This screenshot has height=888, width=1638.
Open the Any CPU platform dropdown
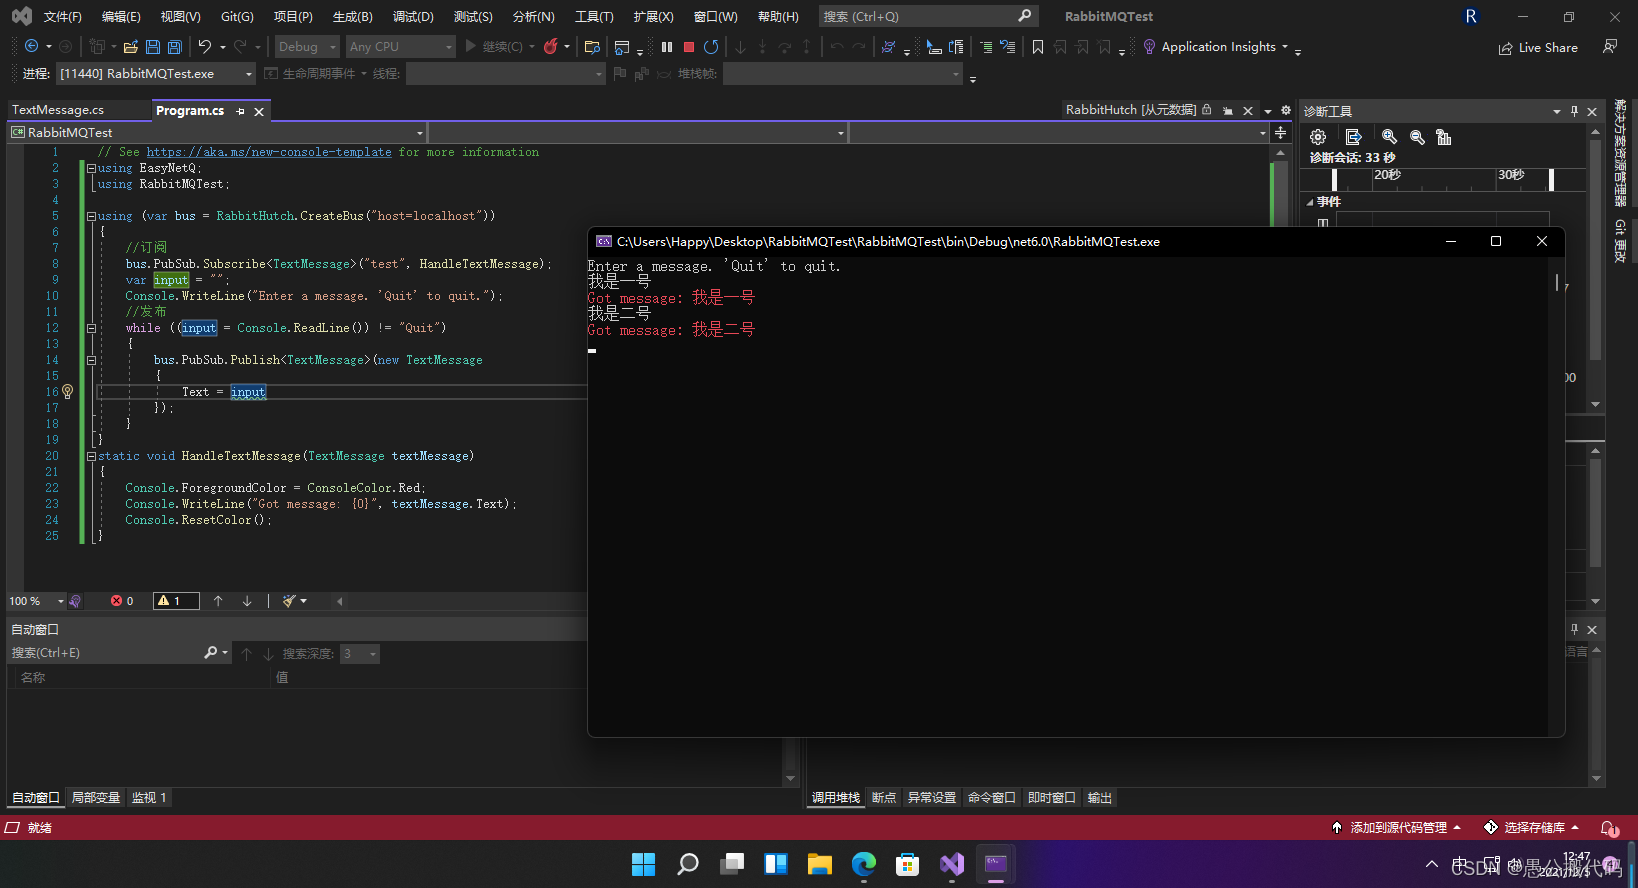(400, 46)
